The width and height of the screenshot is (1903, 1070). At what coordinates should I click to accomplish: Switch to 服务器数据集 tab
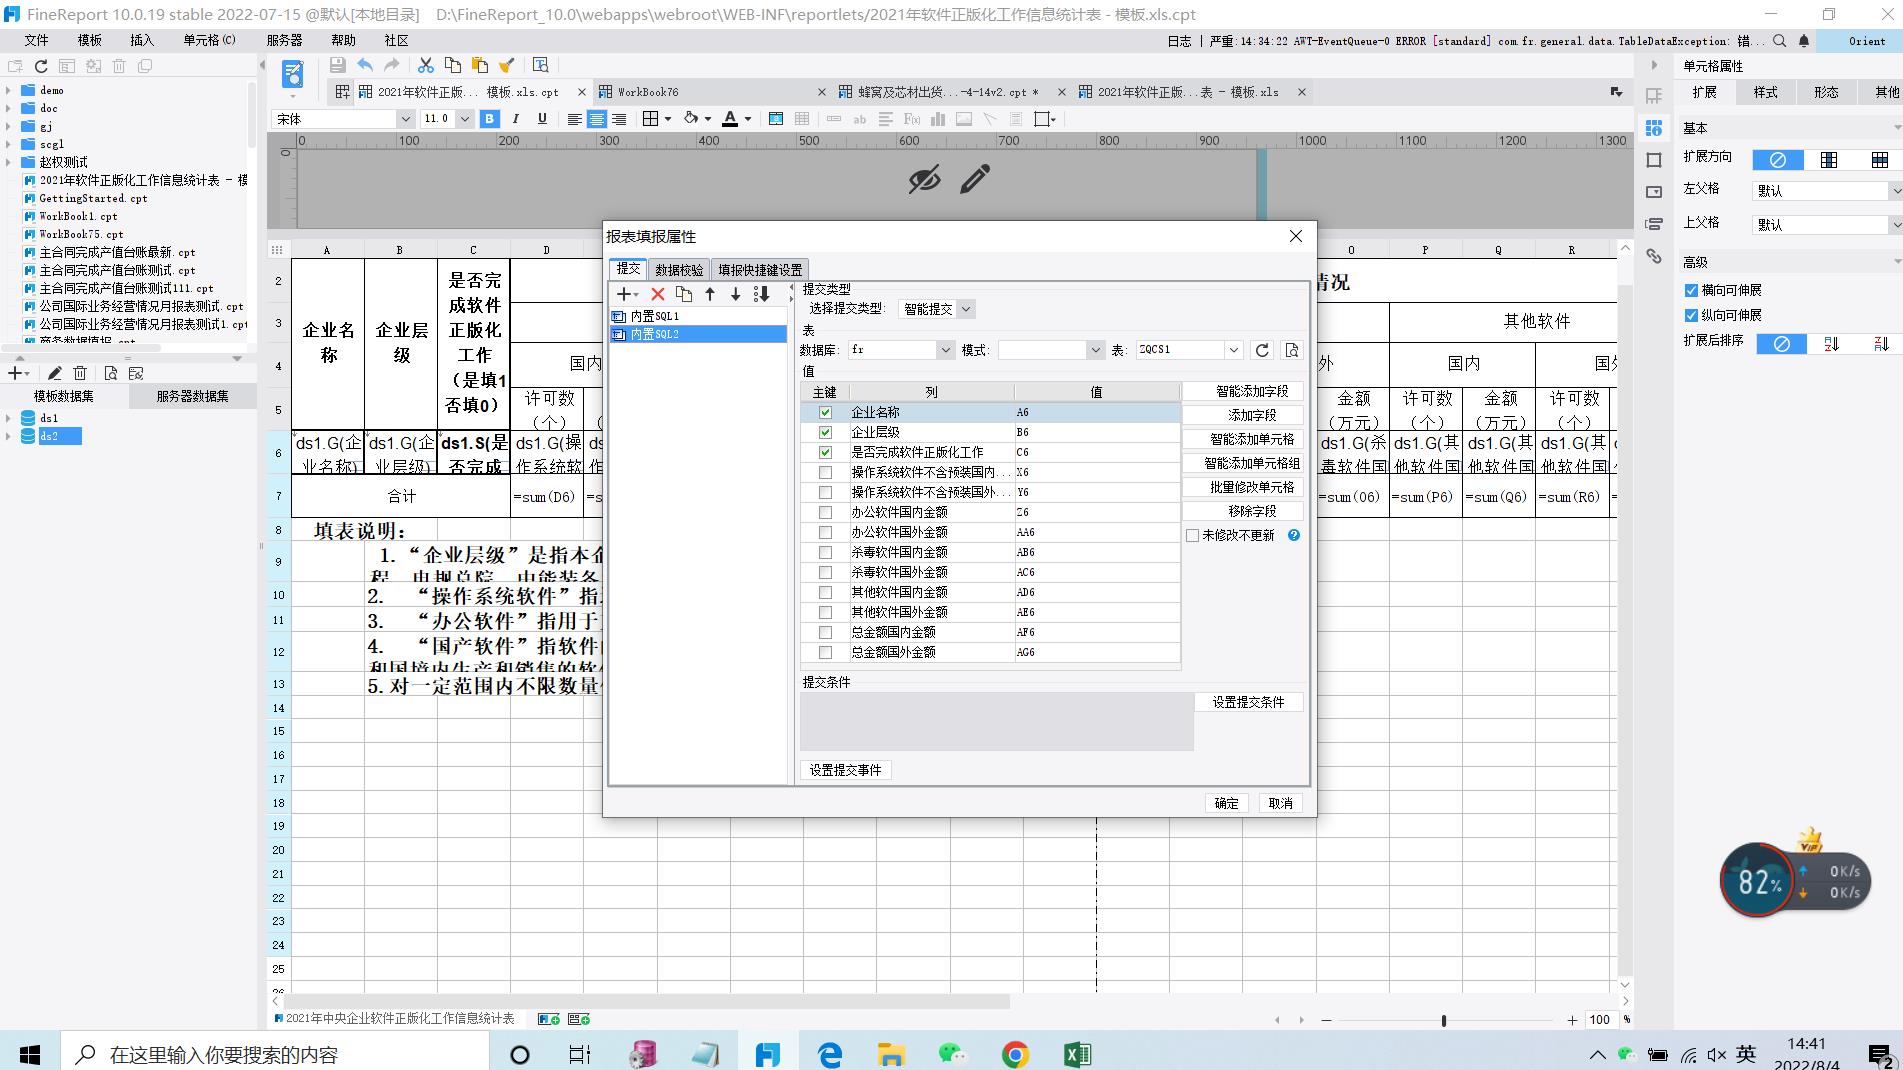(x=192, y=396)
